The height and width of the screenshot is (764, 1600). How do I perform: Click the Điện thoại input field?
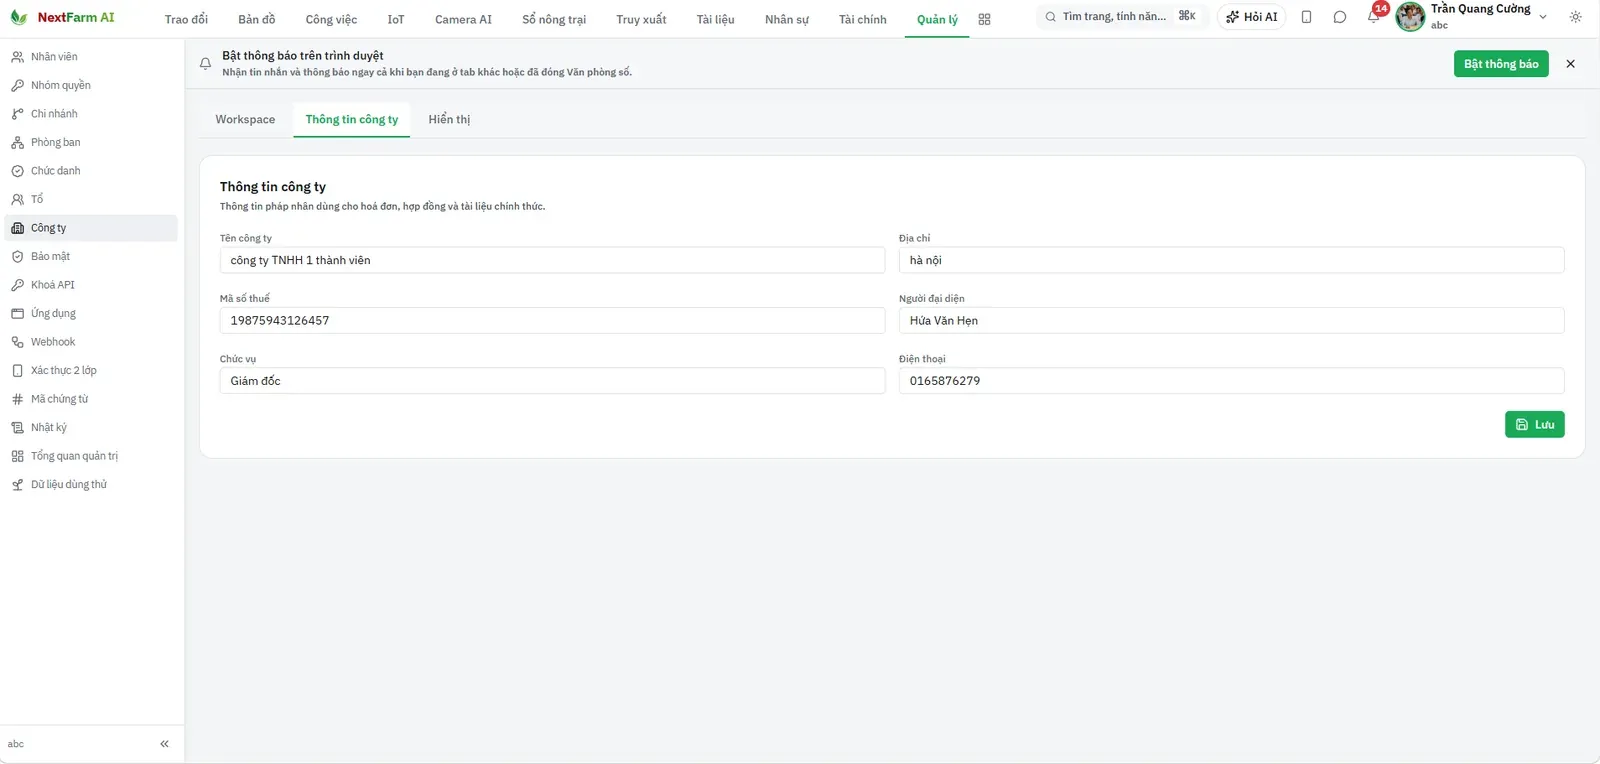point(1231,381)
